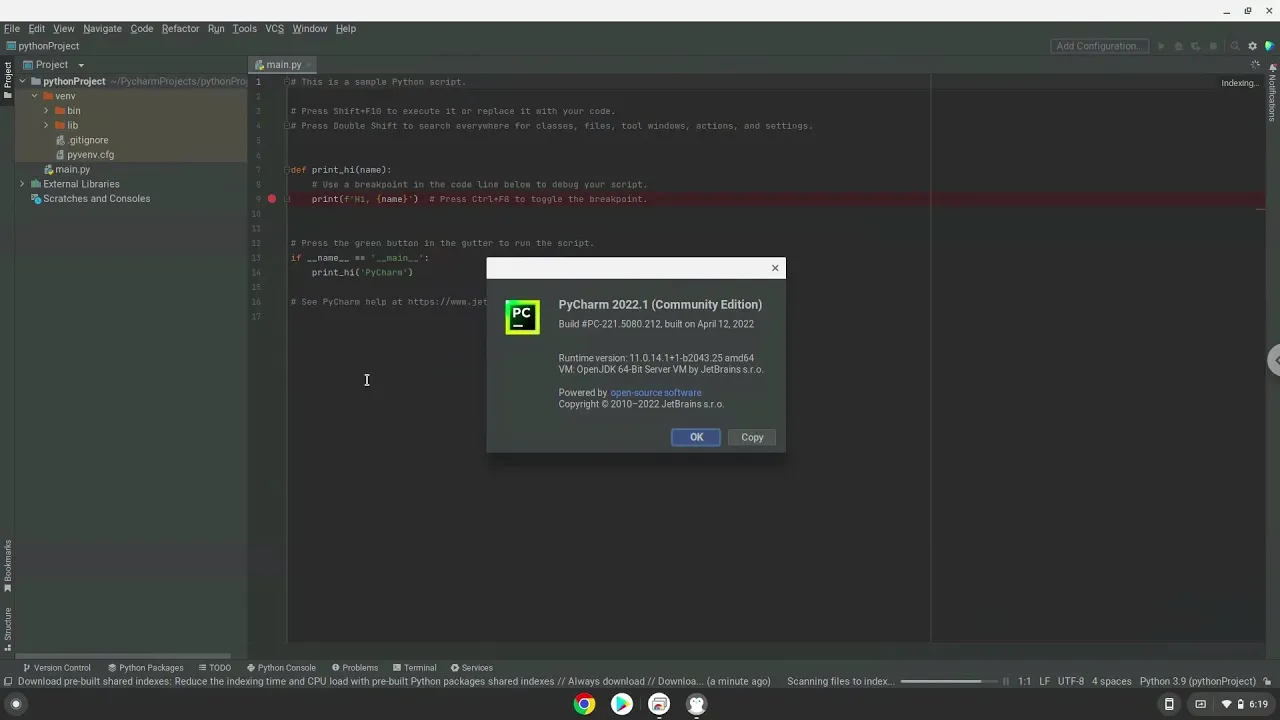
Task: Open the Refactor menu
Action: (180, 29)
